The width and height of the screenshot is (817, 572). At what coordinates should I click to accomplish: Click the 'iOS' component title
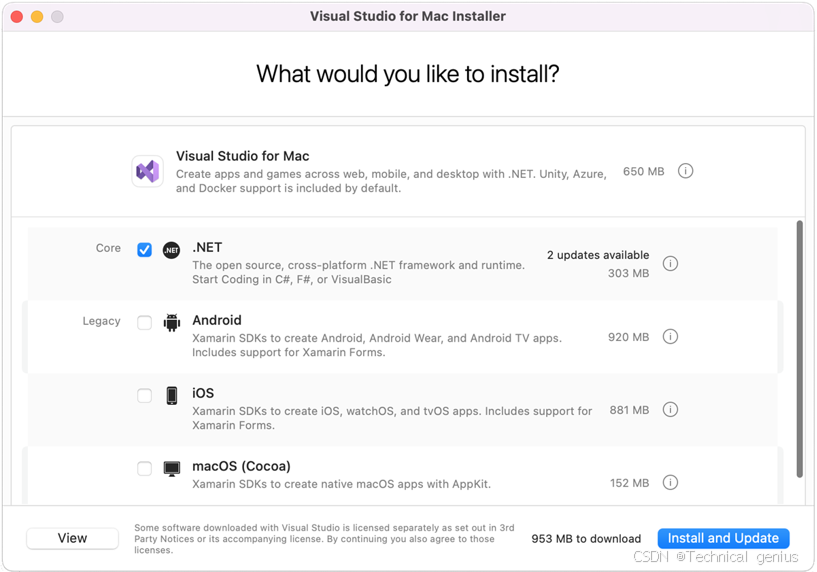pyautogui.click(x=203, y=393)
